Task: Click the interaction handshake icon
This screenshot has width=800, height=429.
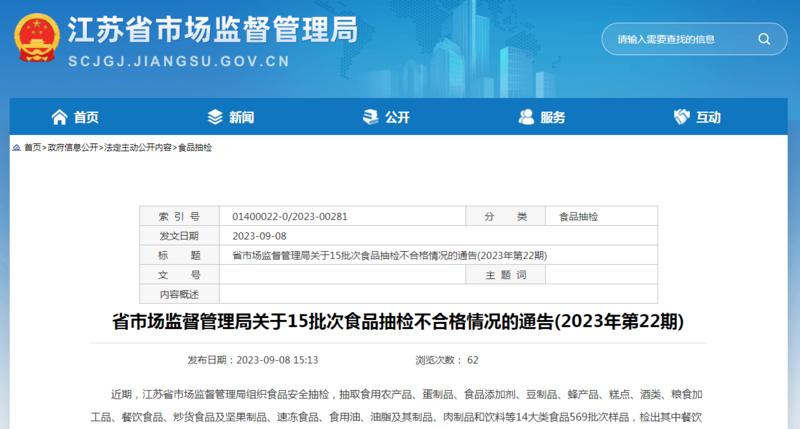Action: pos(682,117)
